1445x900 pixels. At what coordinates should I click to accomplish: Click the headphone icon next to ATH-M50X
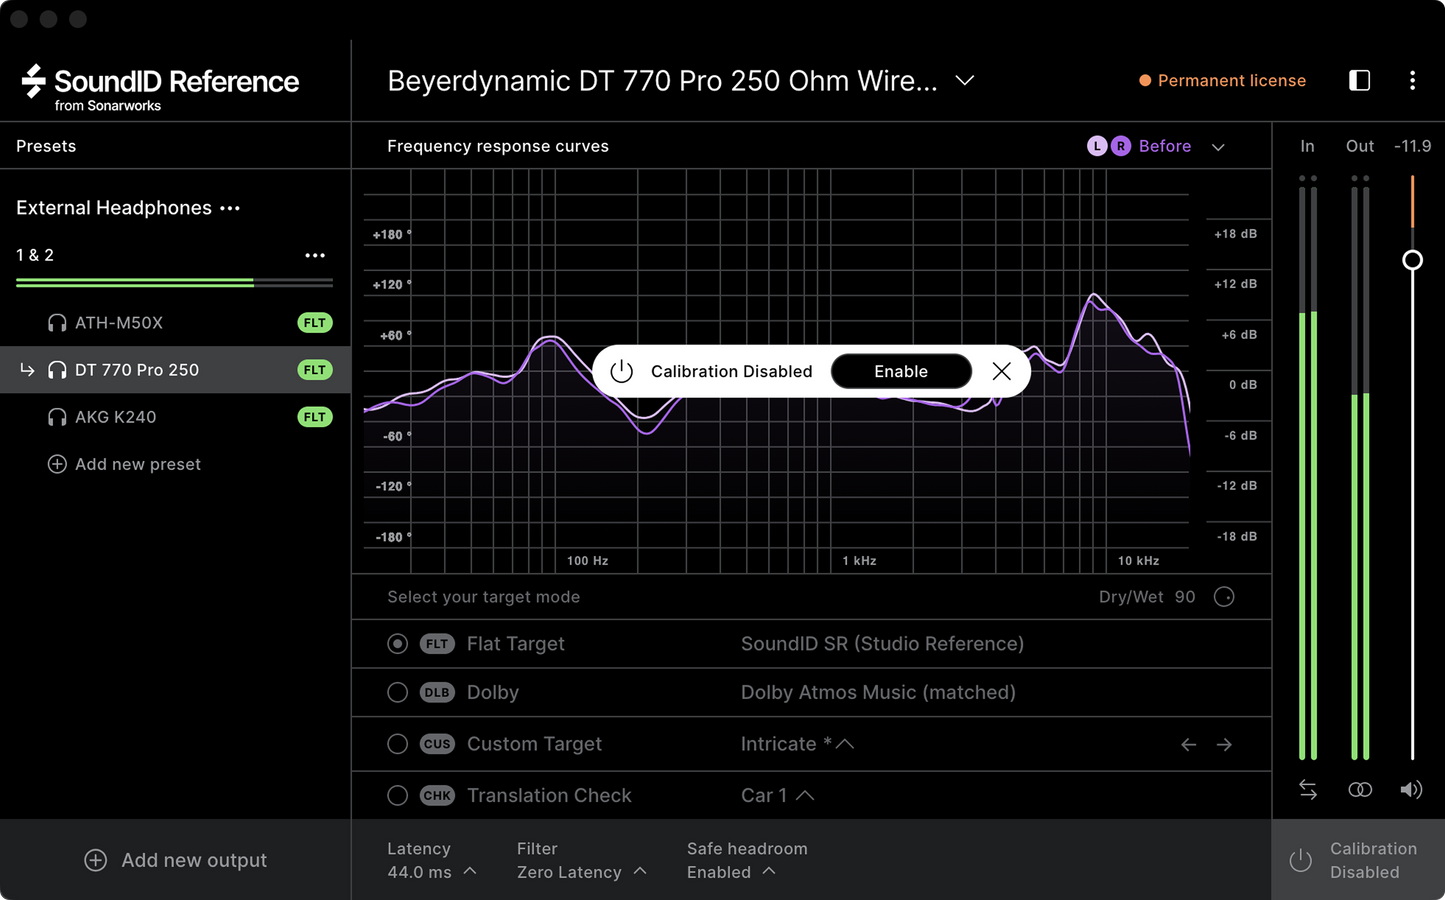[x=57, y=323]
